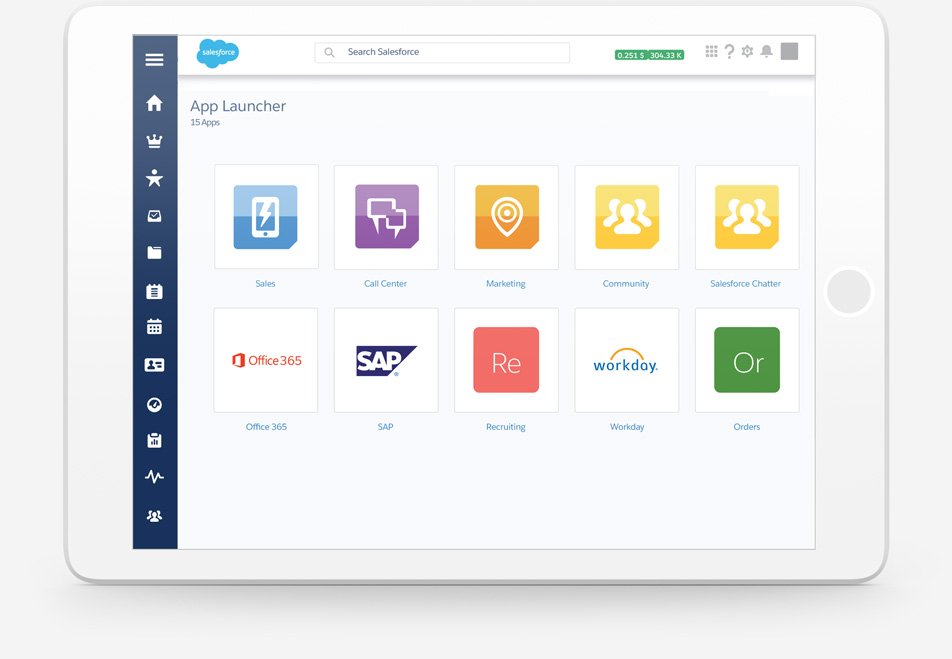Click the "Sales" text label below its tile
This screenshot has width=952, height=659.
pyautogui.click(x=265, y=284)
